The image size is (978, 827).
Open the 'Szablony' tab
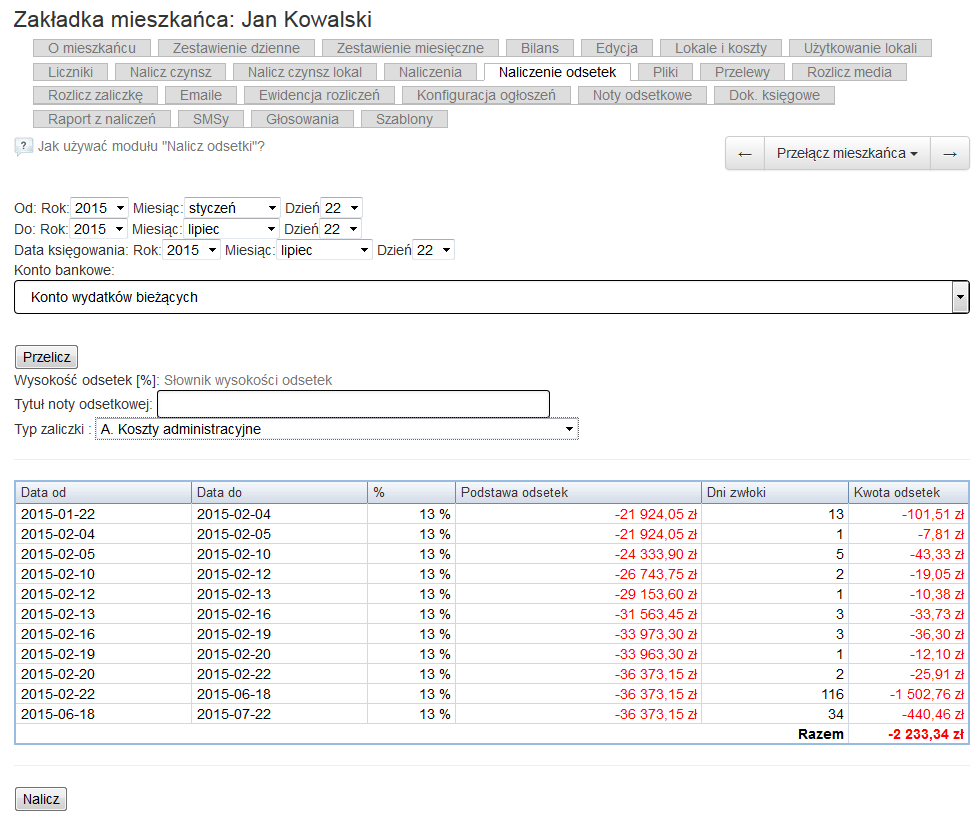click(404, 119)
